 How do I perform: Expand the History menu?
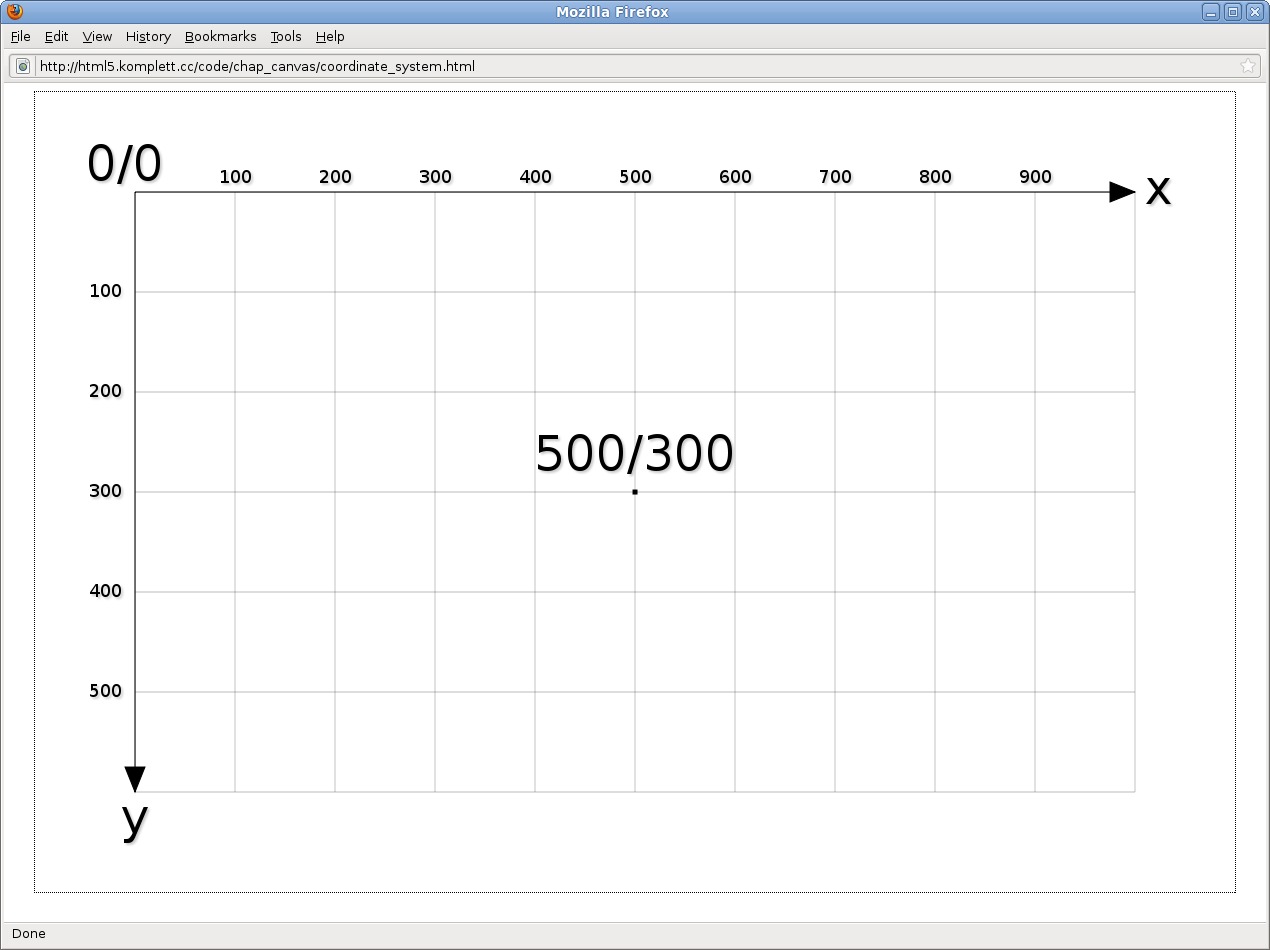(148, 36)
